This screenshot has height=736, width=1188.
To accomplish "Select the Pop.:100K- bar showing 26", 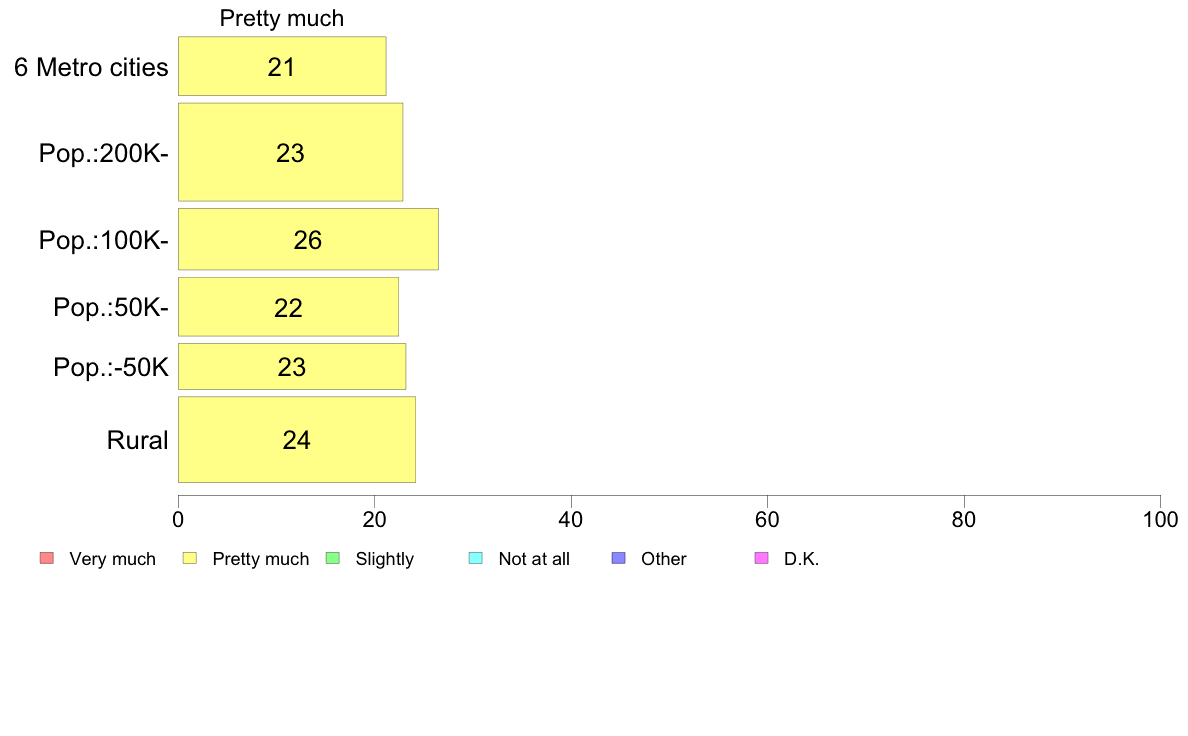I will [x=308, y=239].
